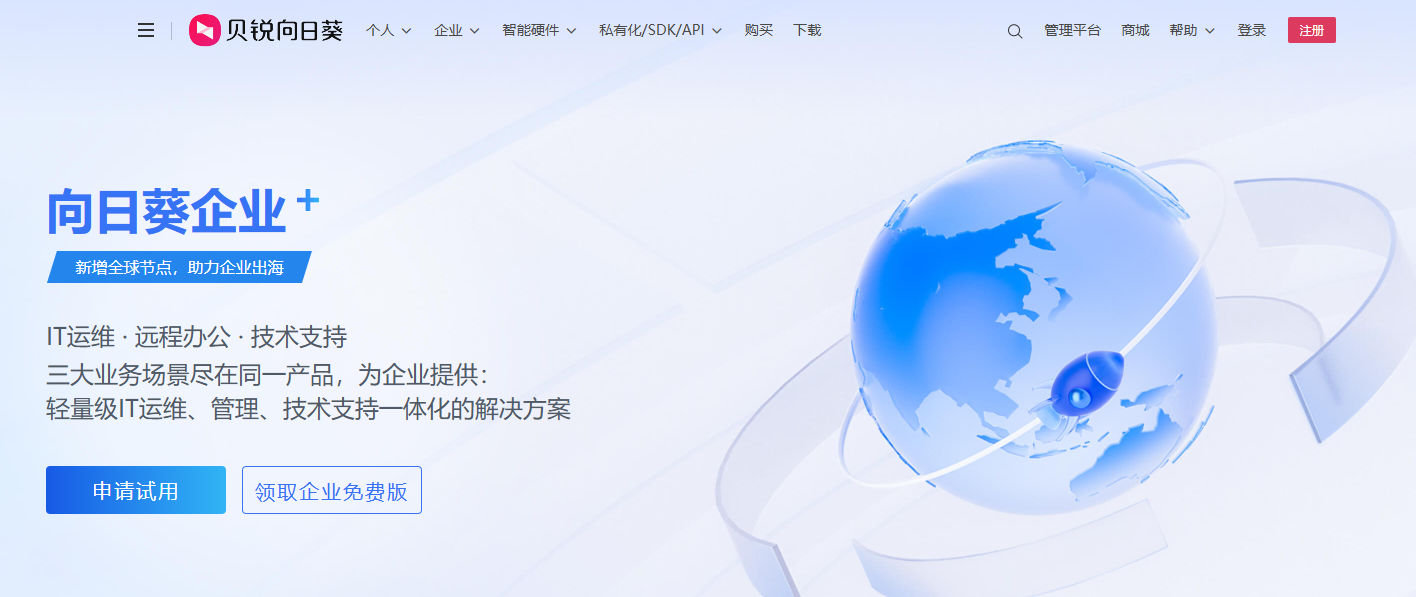
Task: Open the 下载 menu item
Action: point(807,31)
